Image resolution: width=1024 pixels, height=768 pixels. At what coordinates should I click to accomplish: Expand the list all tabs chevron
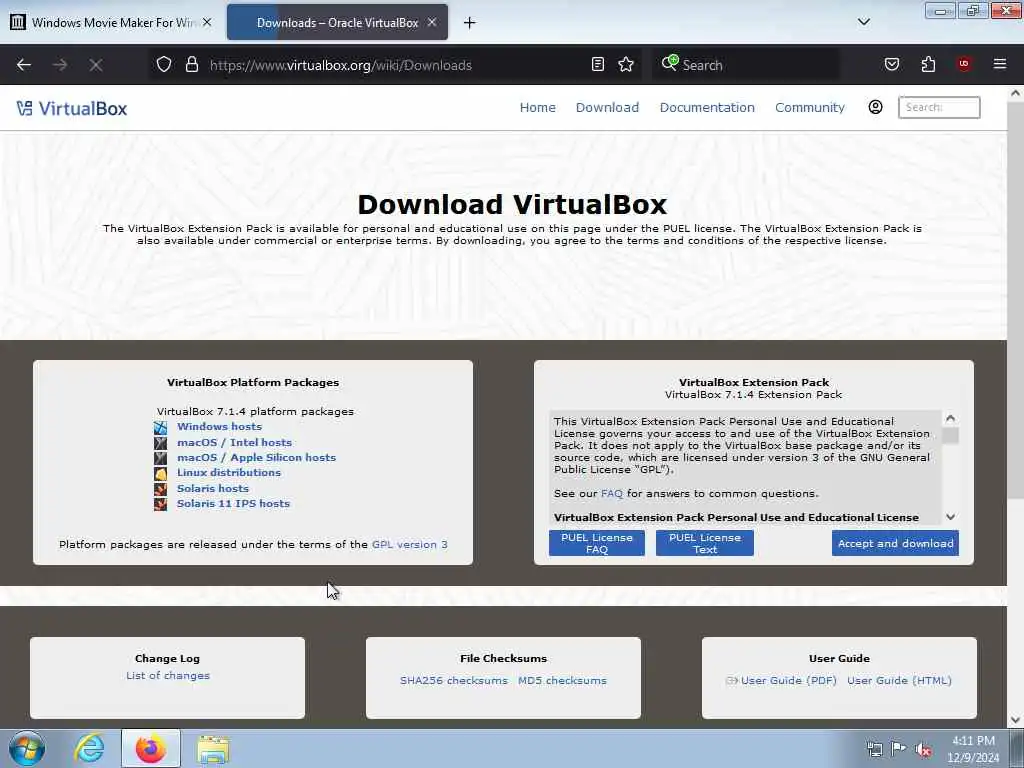pyautogui.click(x=863, y=22)
